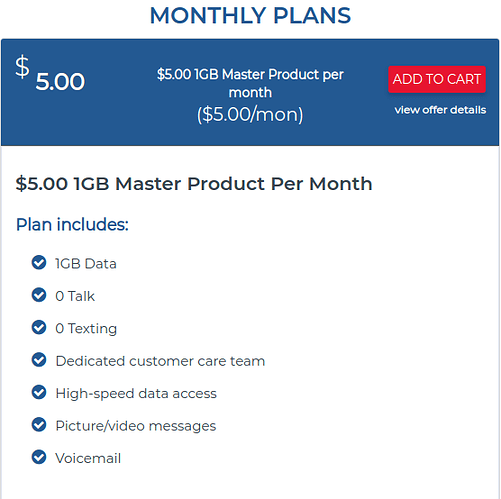The width and height of the screenshot is (501, 499).
Task: Click the banner title $5.00 1GB Master Product per month
Action: click(x=250, y=83)
